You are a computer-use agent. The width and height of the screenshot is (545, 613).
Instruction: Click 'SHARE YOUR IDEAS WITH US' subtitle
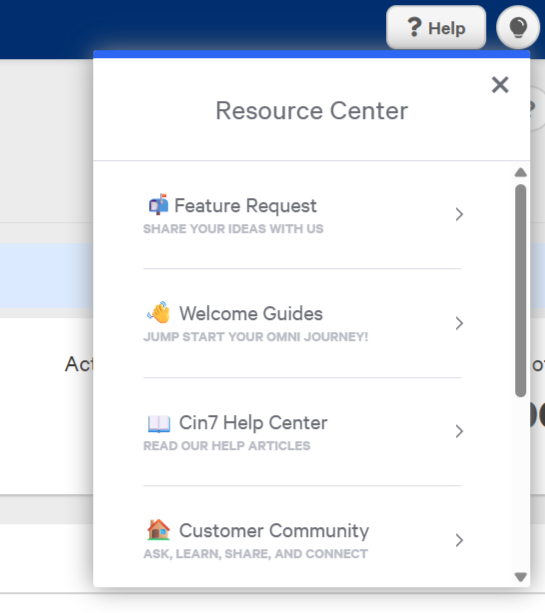pos(233,229)
